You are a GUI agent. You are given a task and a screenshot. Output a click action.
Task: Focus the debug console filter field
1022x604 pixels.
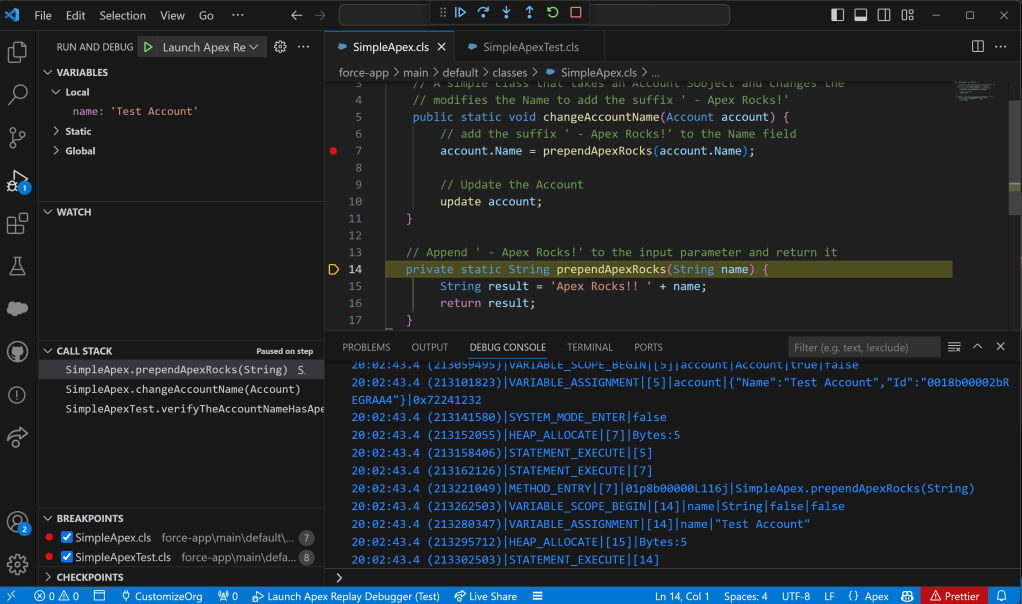click(x=863, y=347)
